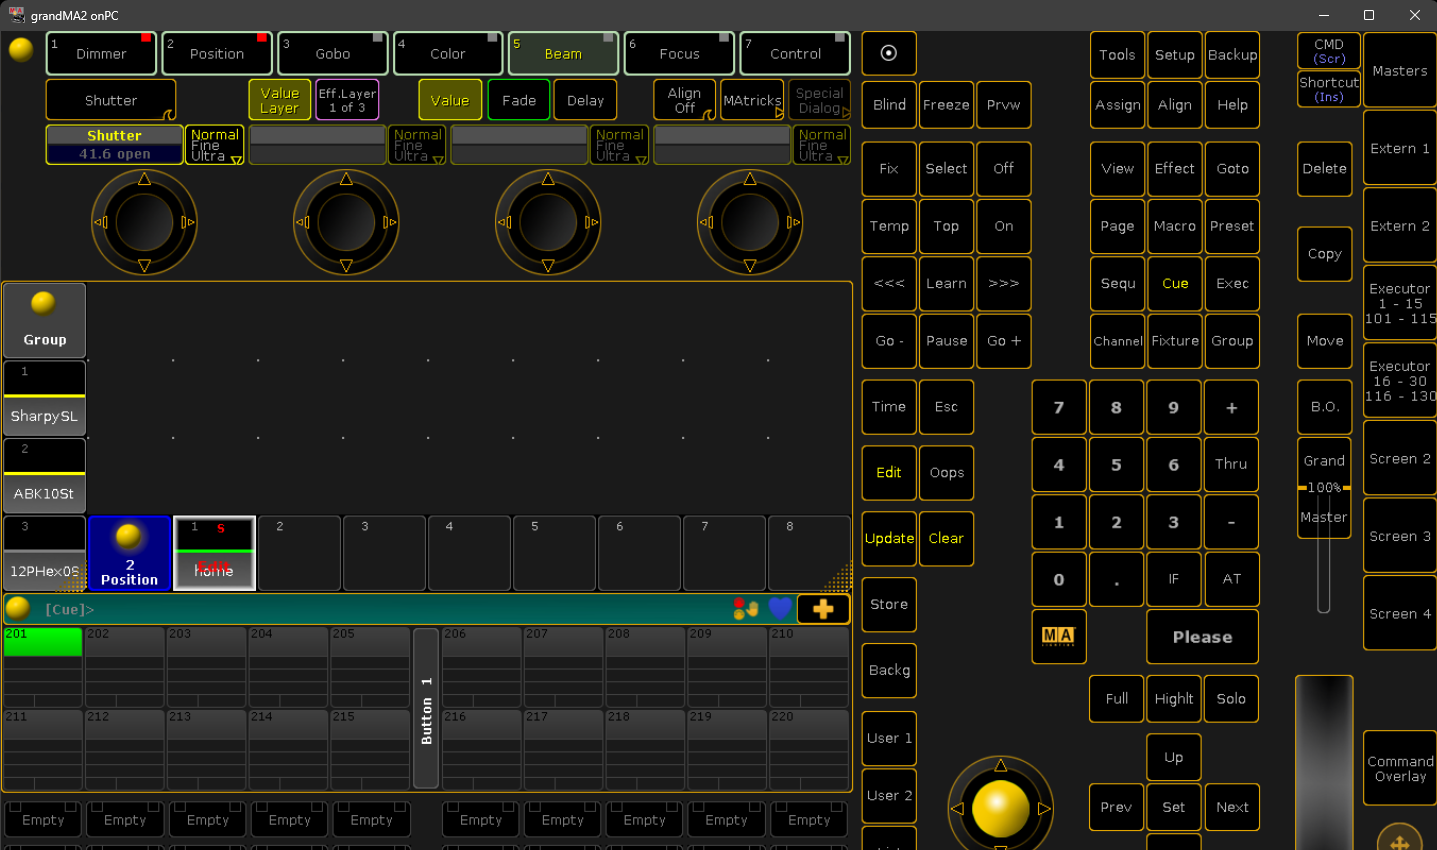Click the Update key
This screenshot has width=1437, height=850.
[x=889, y=538]
